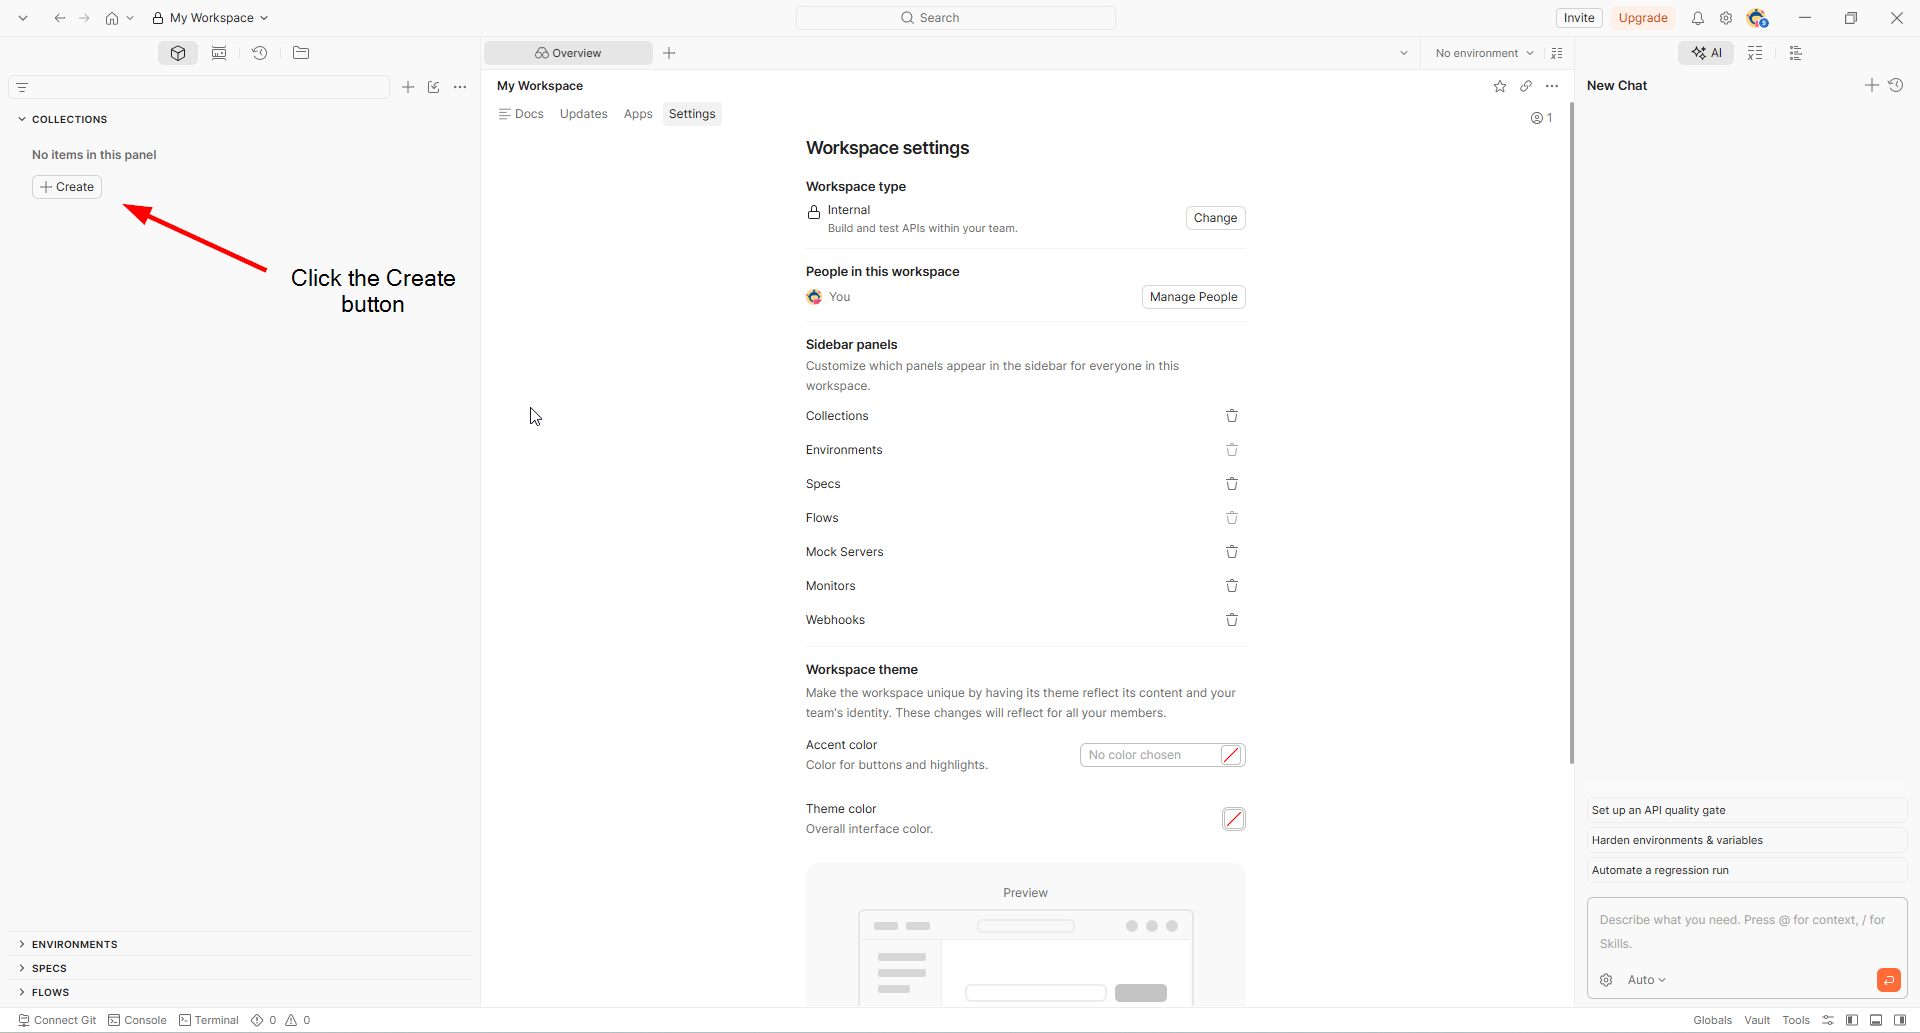Star My Workspace as favorite
Viewport: 1920px width, 1033px height.
1500,86
